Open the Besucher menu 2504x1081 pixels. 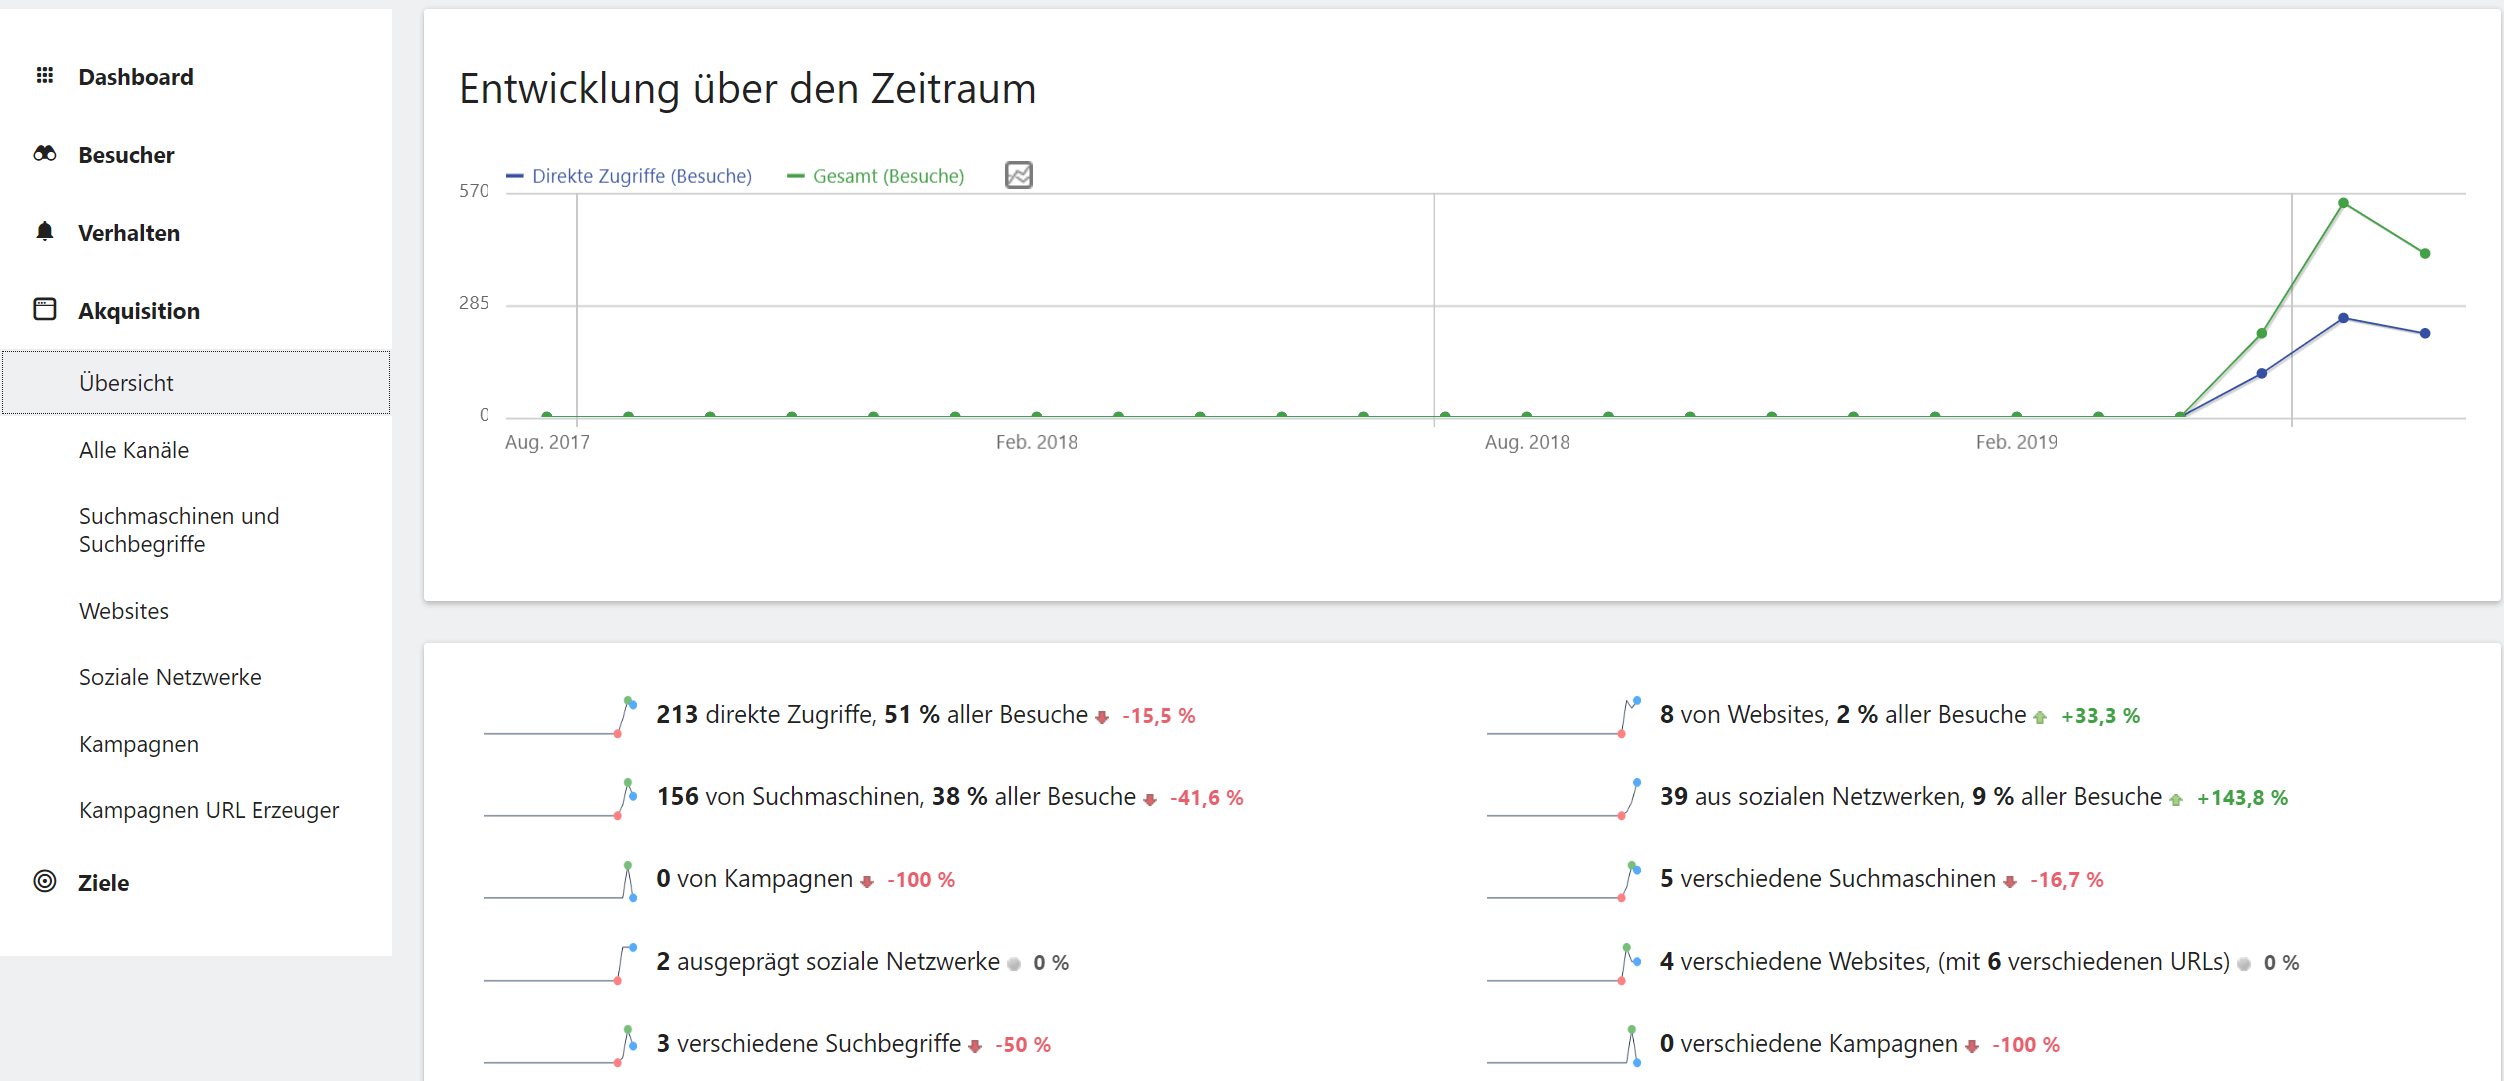126,155
